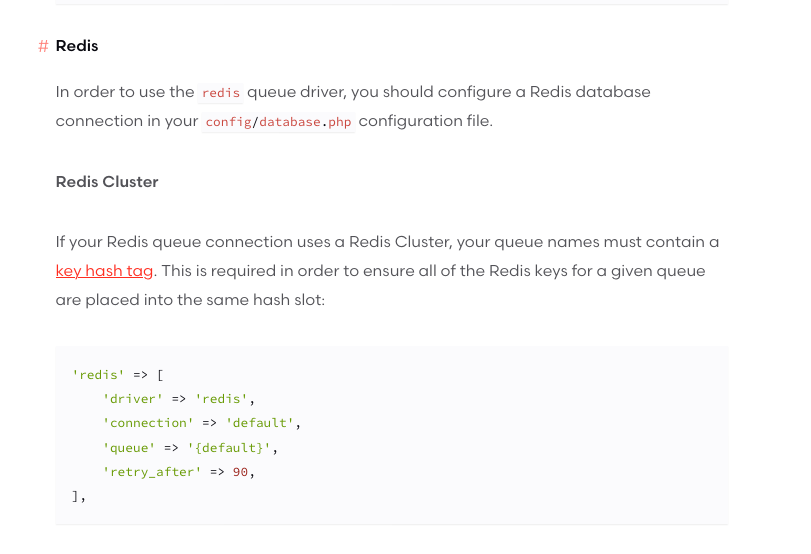Click the 'connection' key in code block
This screenshot has width=811, height=554.
[148, 423]
